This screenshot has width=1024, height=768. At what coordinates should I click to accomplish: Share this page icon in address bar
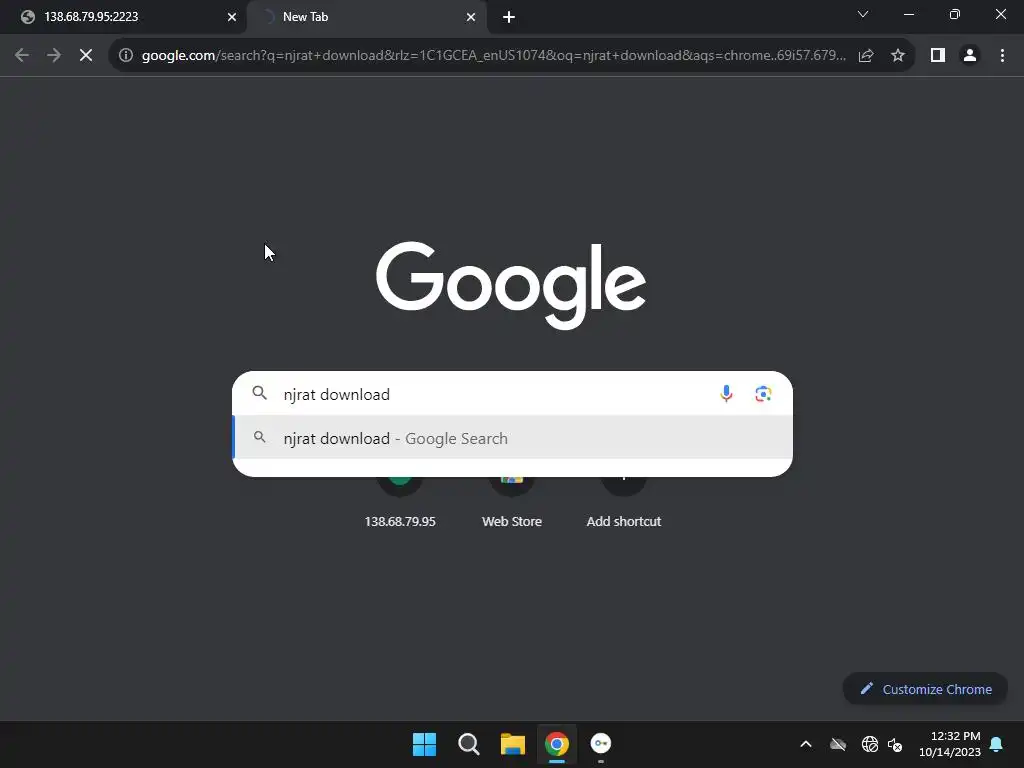point(866,56)
